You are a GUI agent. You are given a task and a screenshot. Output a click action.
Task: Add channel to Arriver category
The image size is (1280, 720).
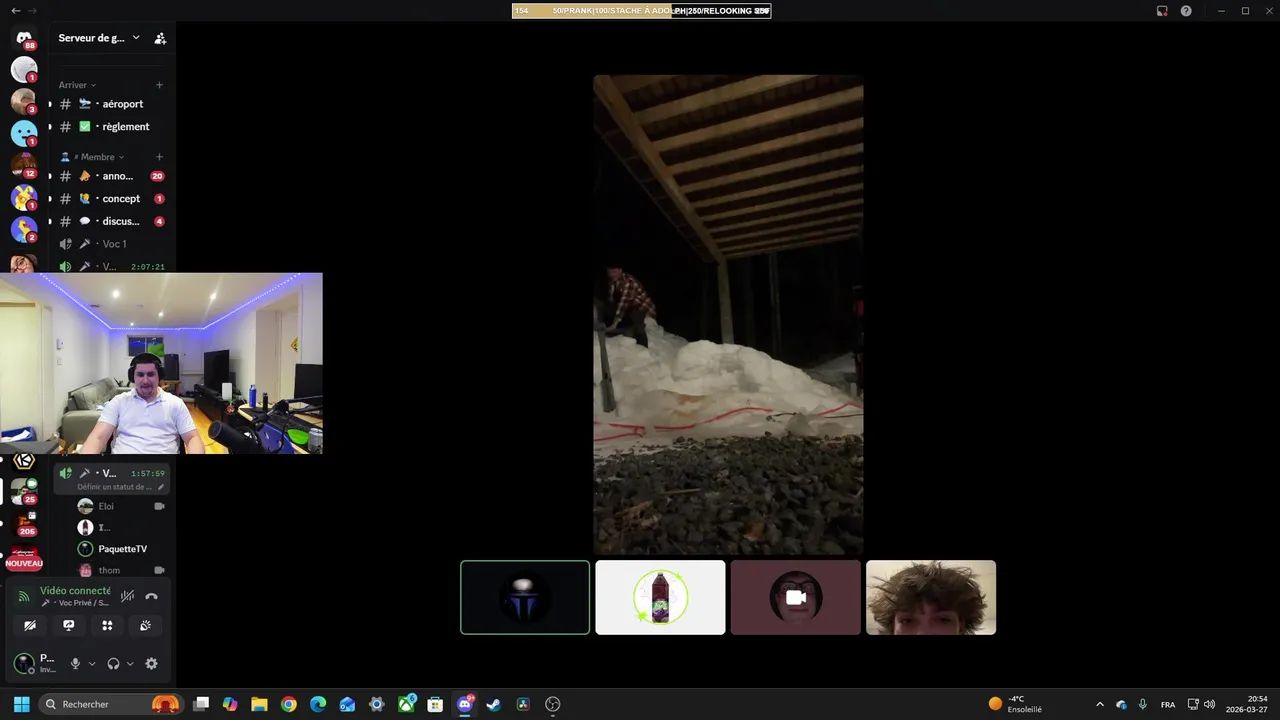(159, 85)
